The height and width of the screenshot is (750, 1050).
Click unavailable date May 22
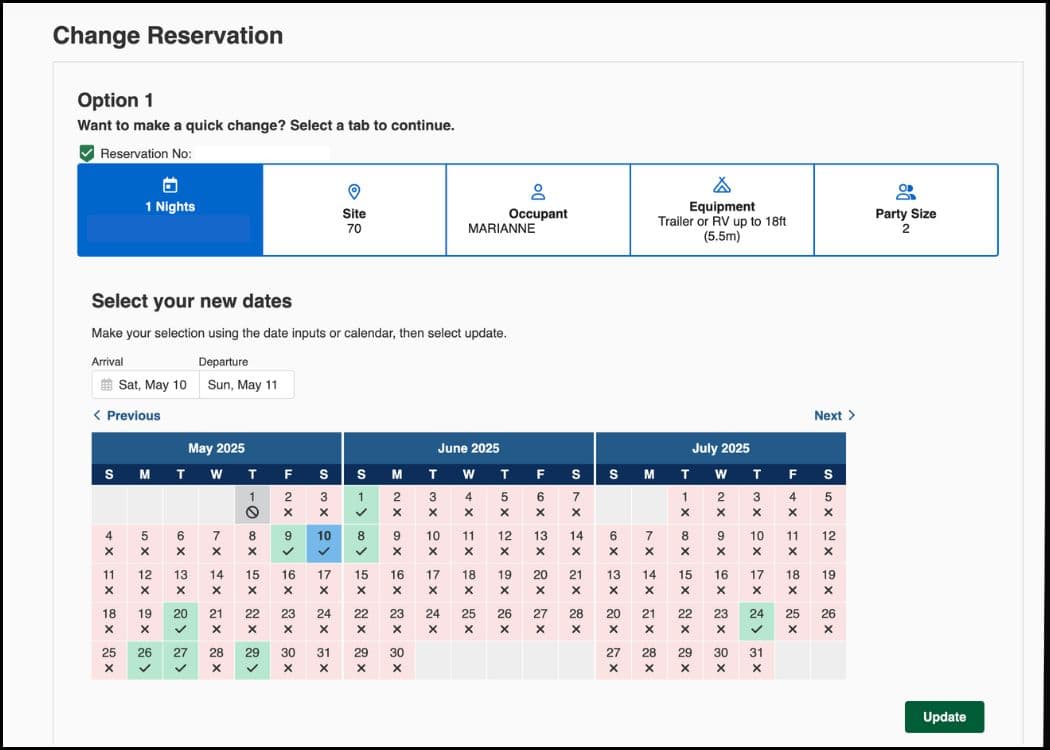[x=252, y=621]
